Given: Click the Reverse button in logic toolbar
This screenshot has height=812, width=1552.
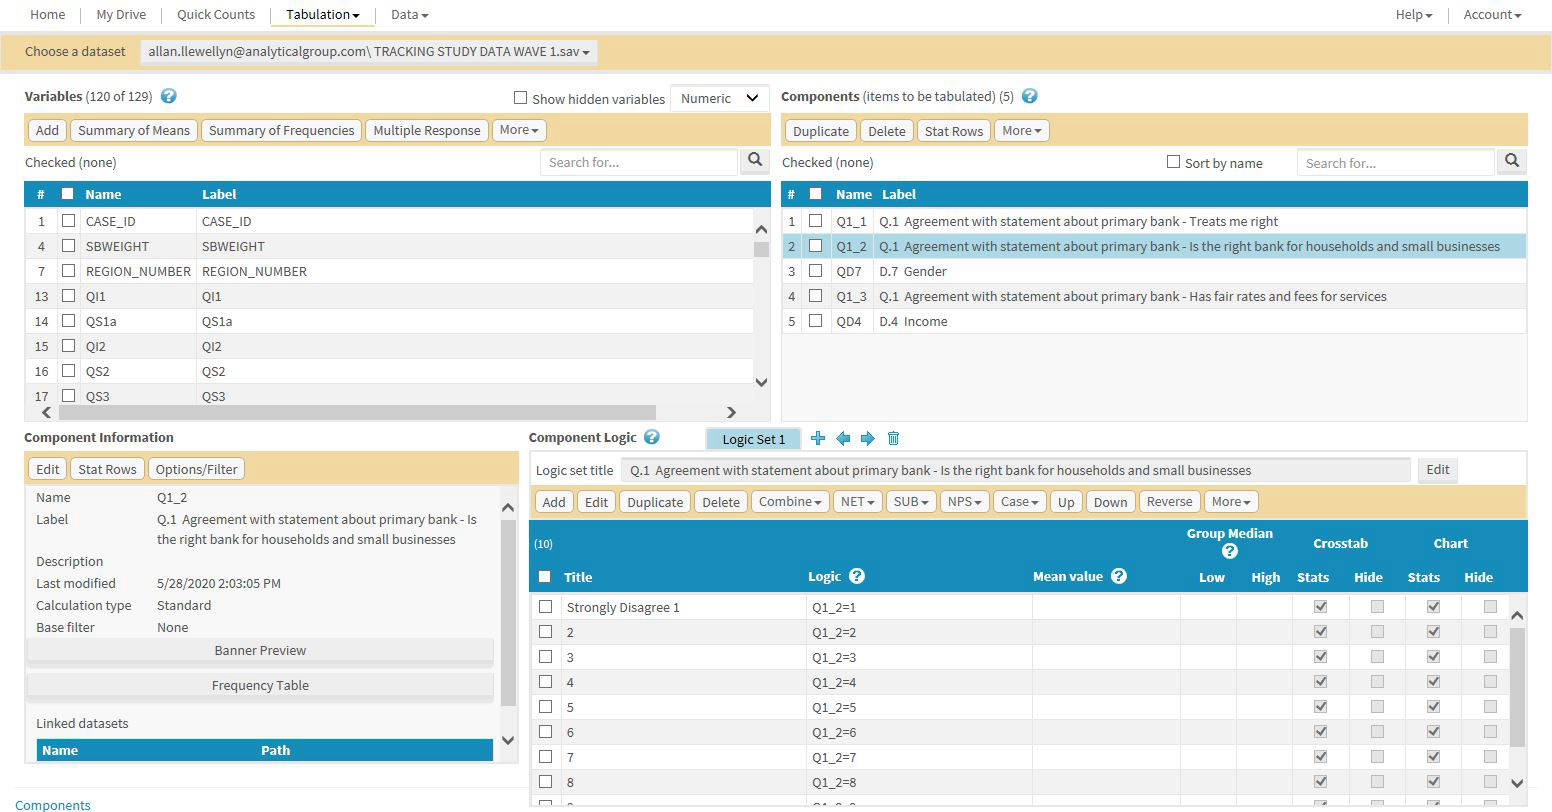Looking at the screenshot, I should [x=1170, y=502].
